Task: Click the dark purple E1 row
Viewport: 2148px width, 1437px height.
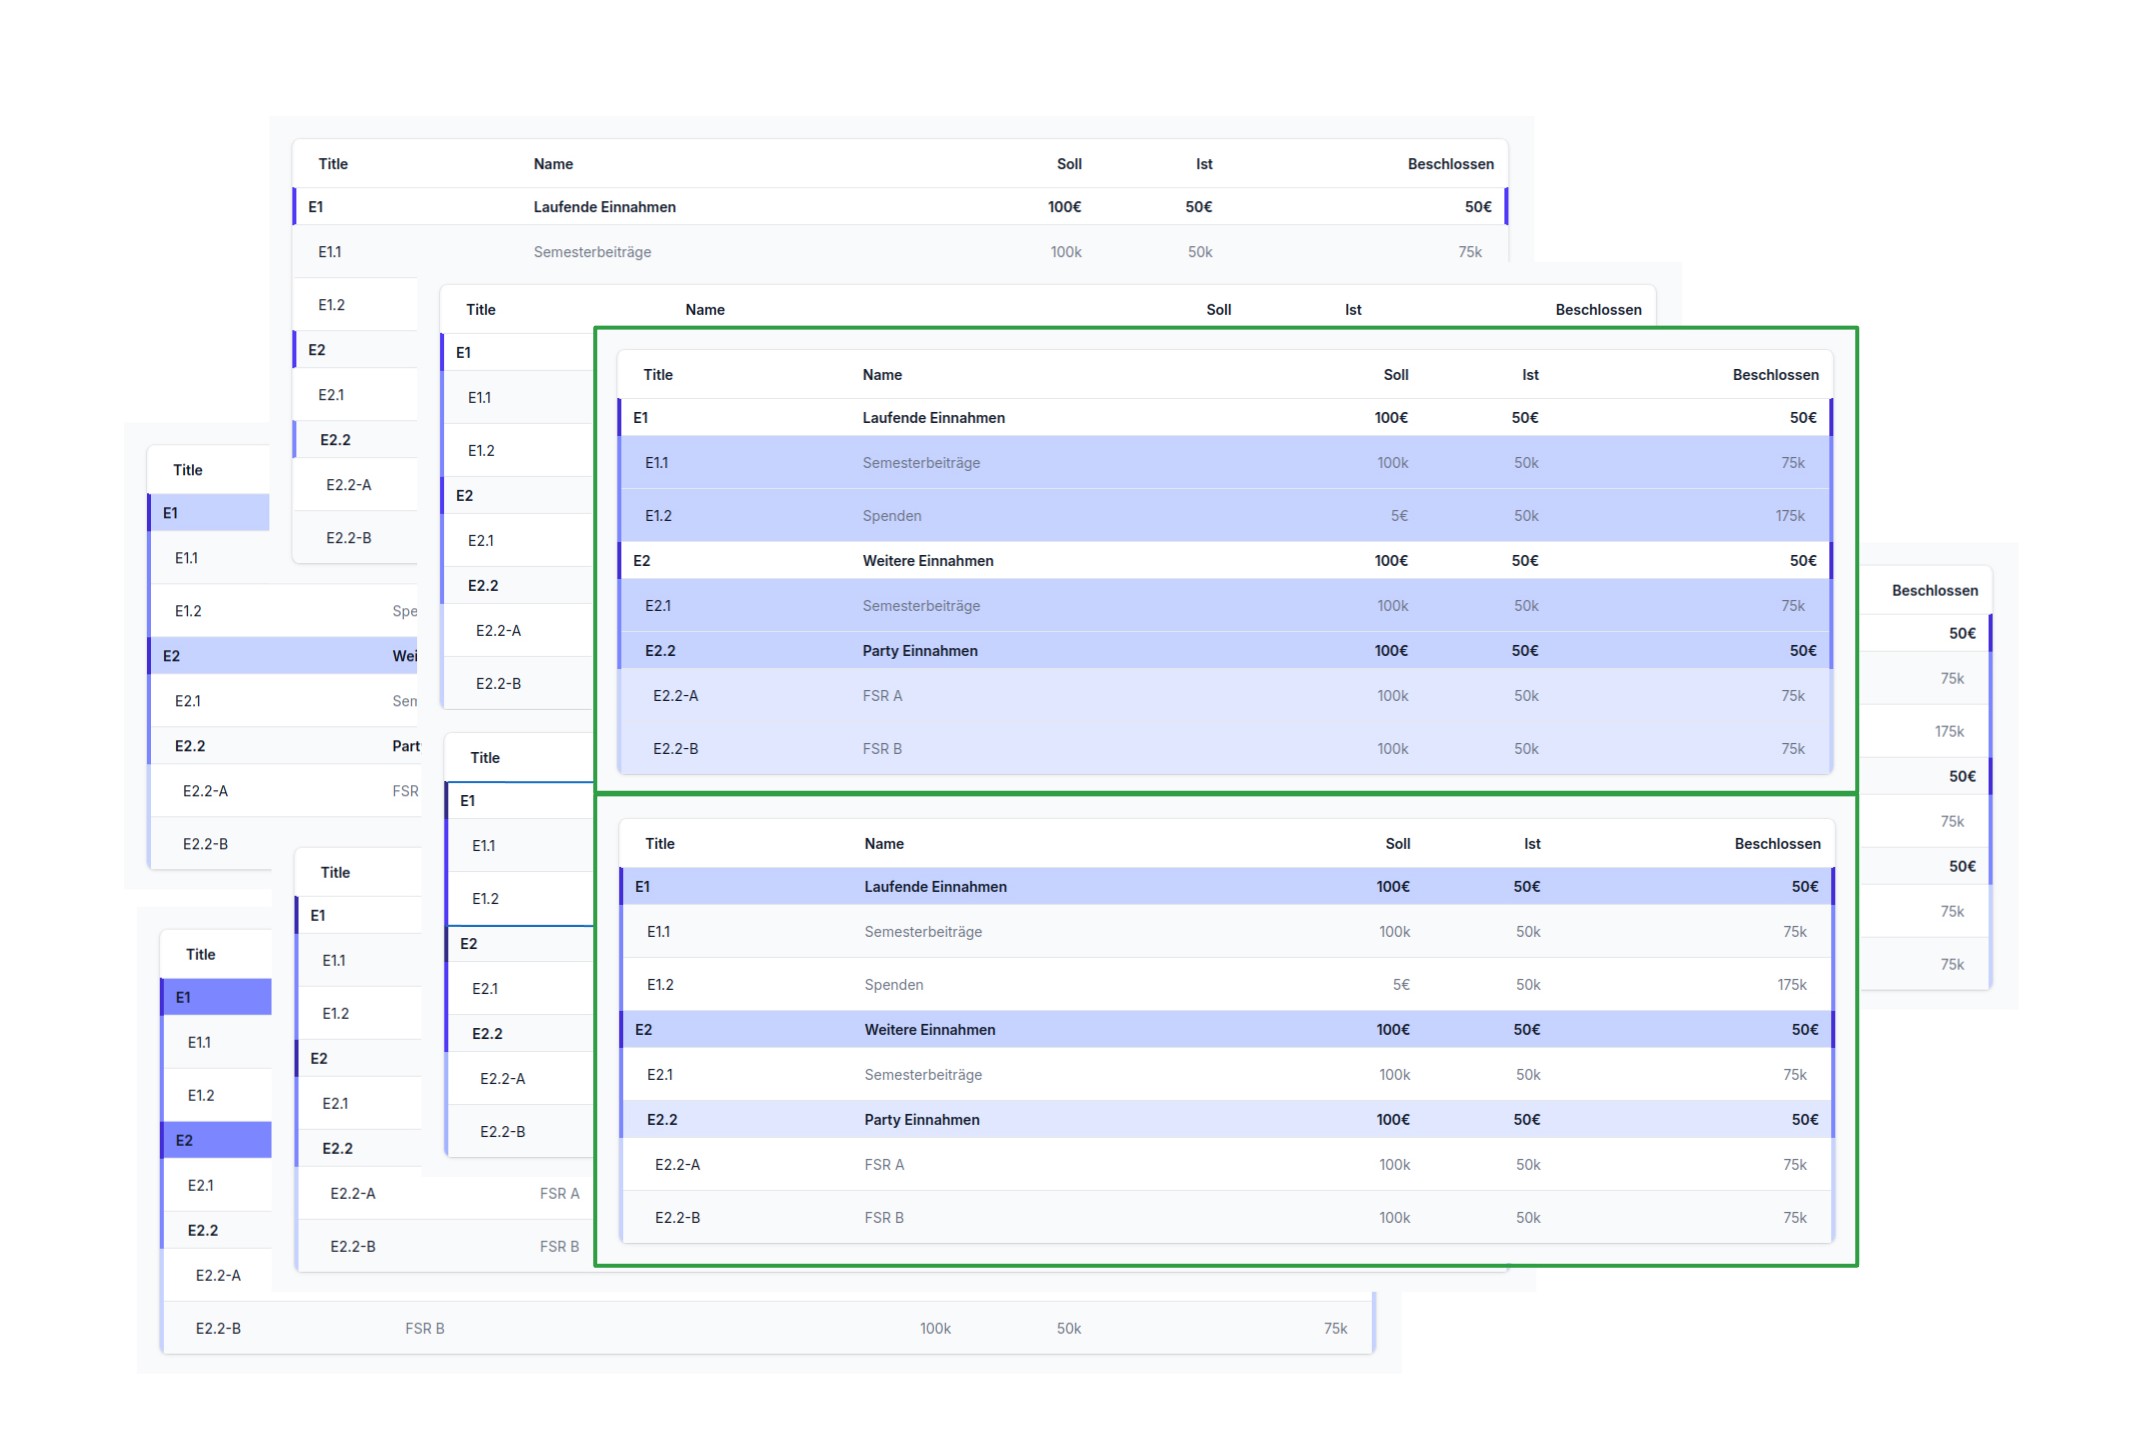Action: click(215, 997)
